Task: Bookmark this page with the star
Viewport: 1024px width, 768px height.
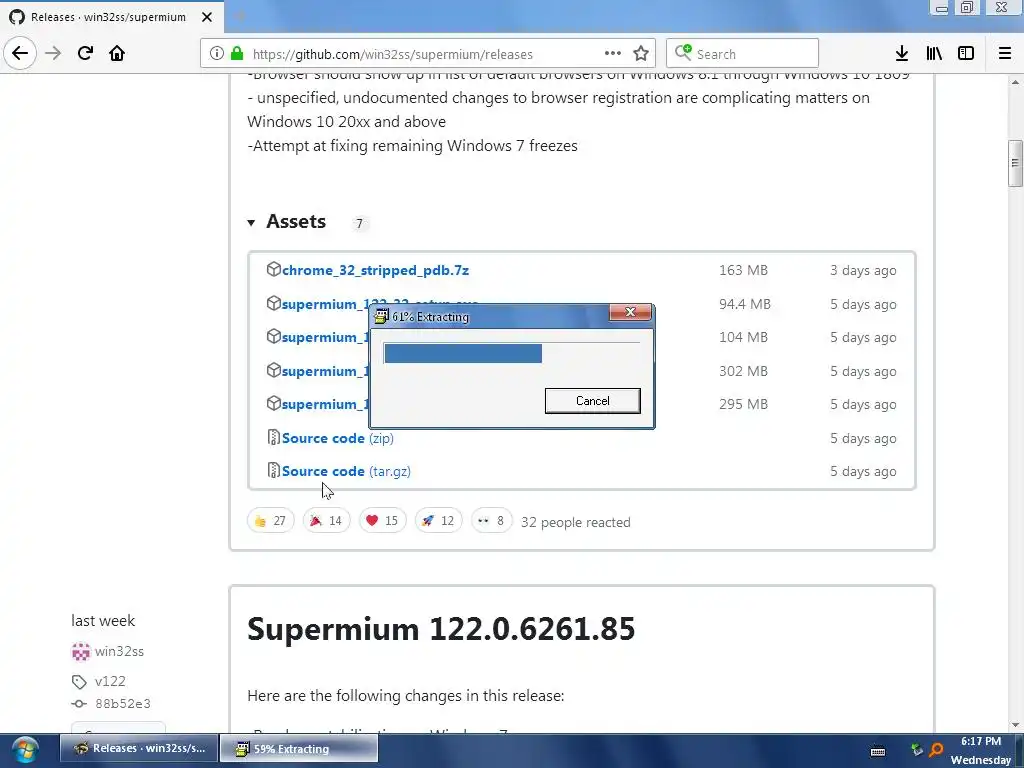Action: tap(641, 54)
